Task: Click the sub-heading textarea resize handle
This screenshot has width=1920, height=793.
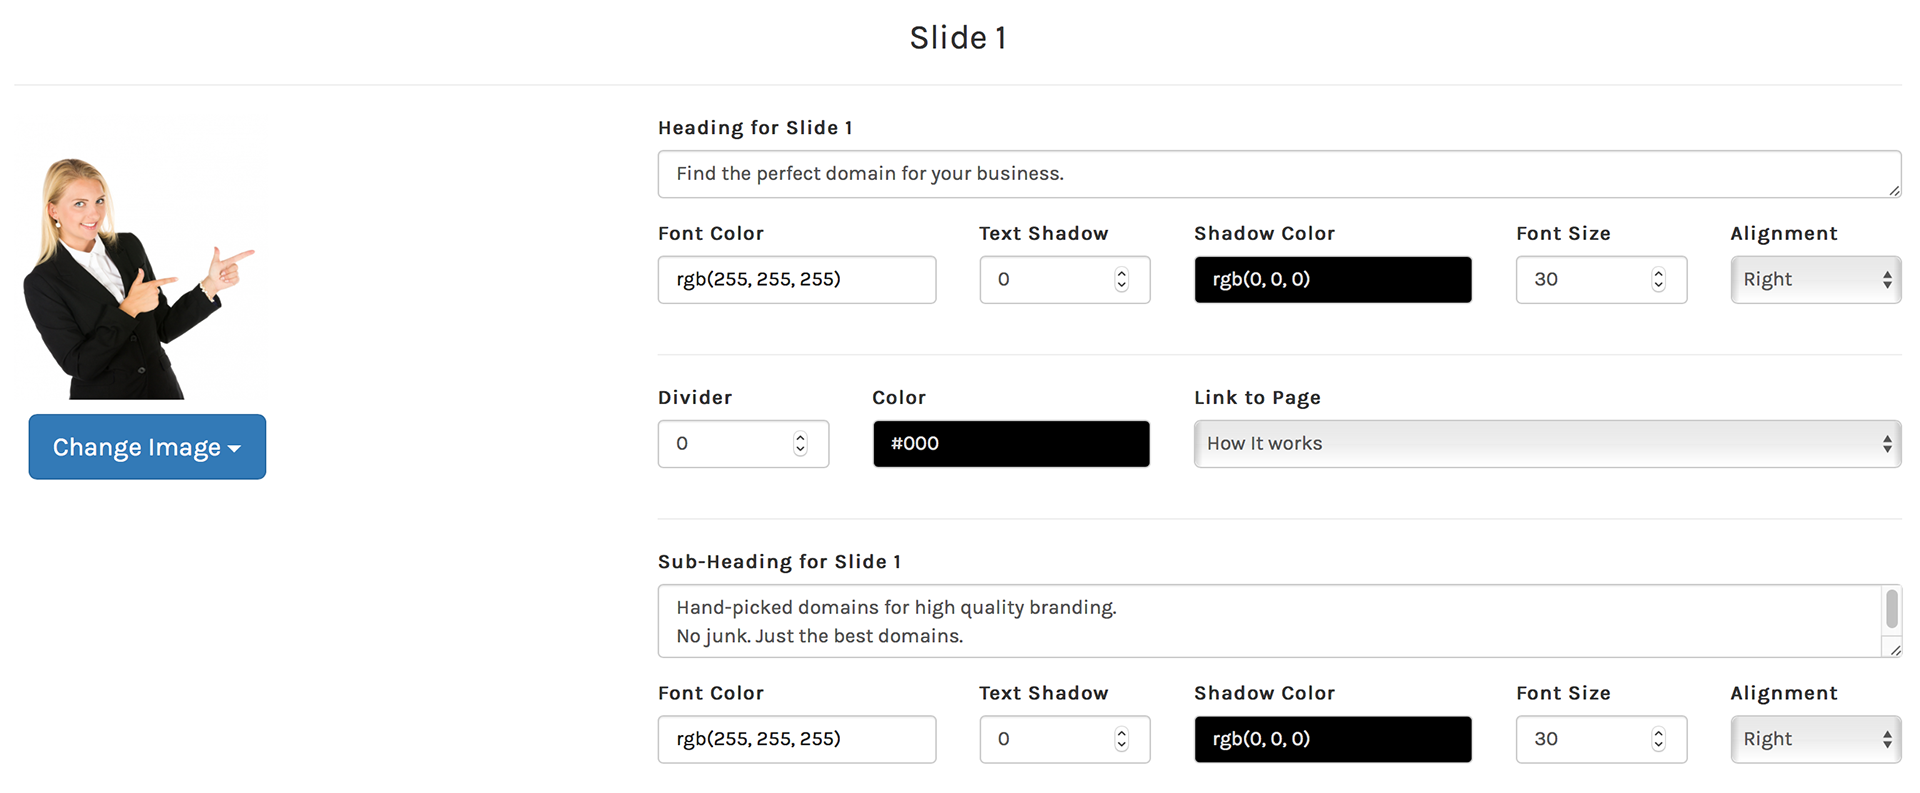Action: point(1894,650)
